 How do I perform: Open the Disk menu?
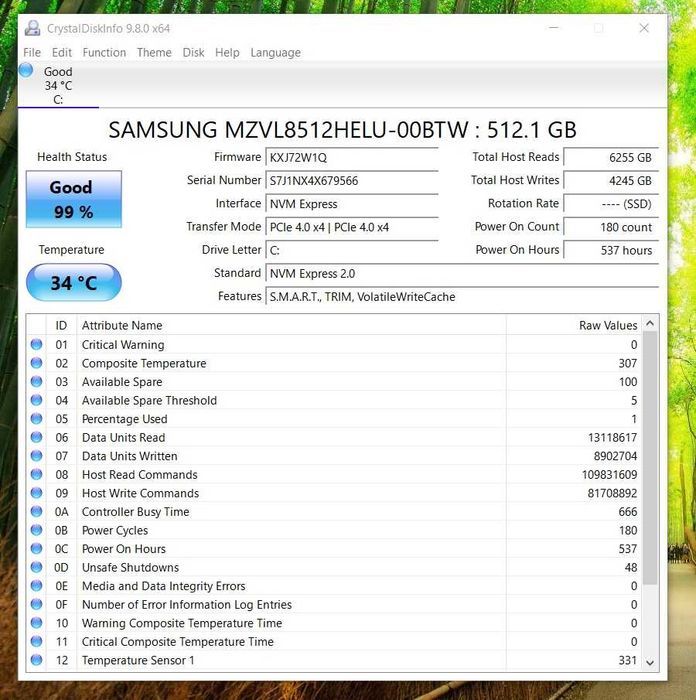193,53
